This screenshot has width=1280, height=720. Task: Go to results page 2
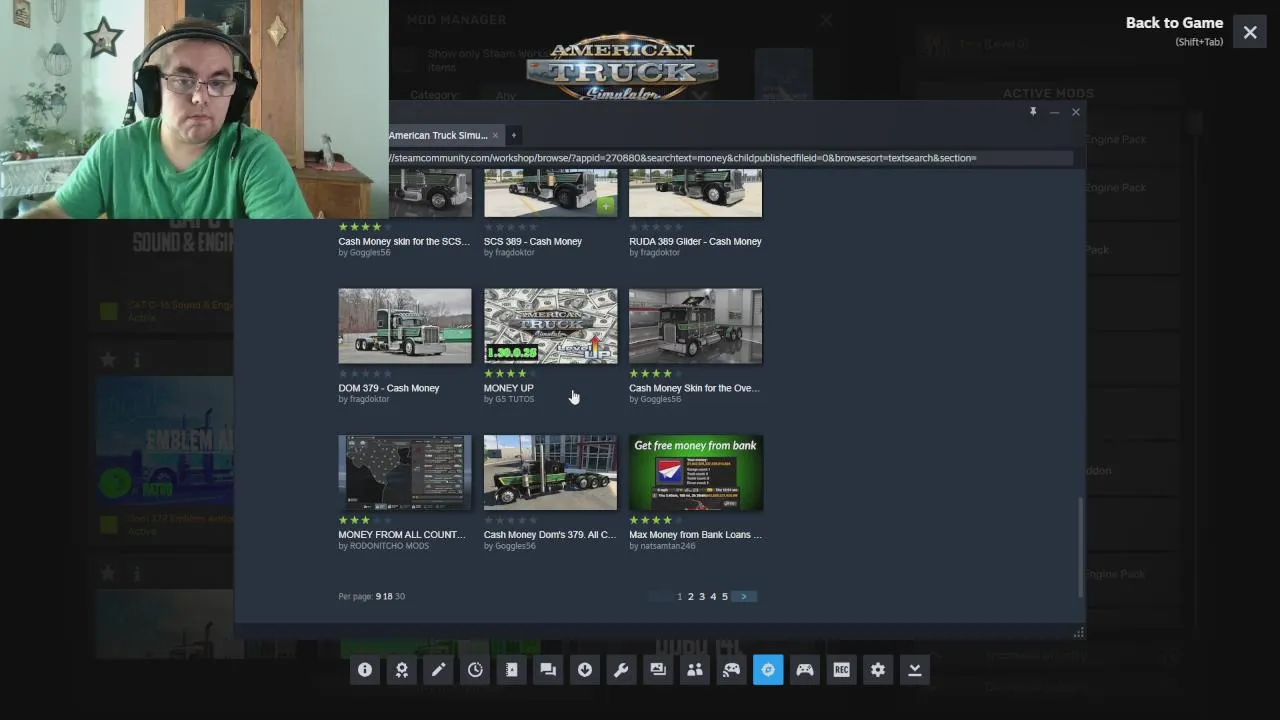[690, 596]
